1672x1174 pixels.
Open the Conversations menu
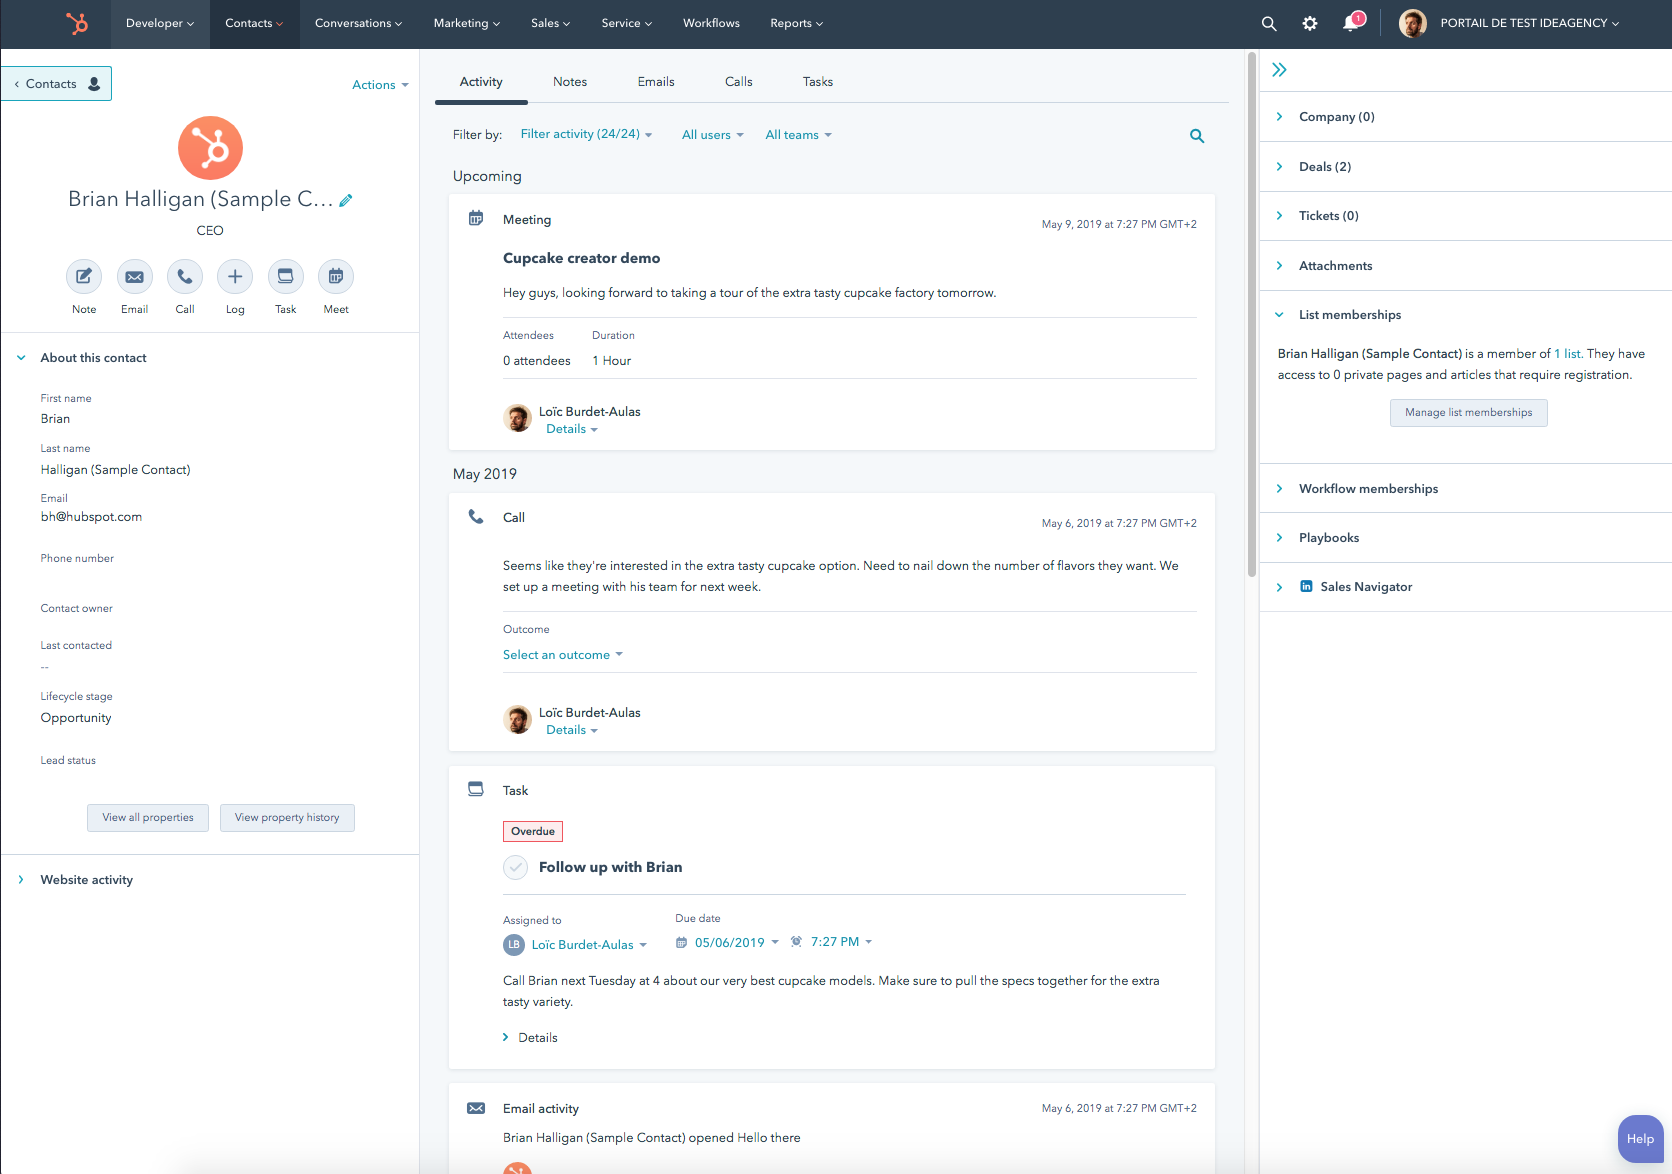click(x=358, y=23)
